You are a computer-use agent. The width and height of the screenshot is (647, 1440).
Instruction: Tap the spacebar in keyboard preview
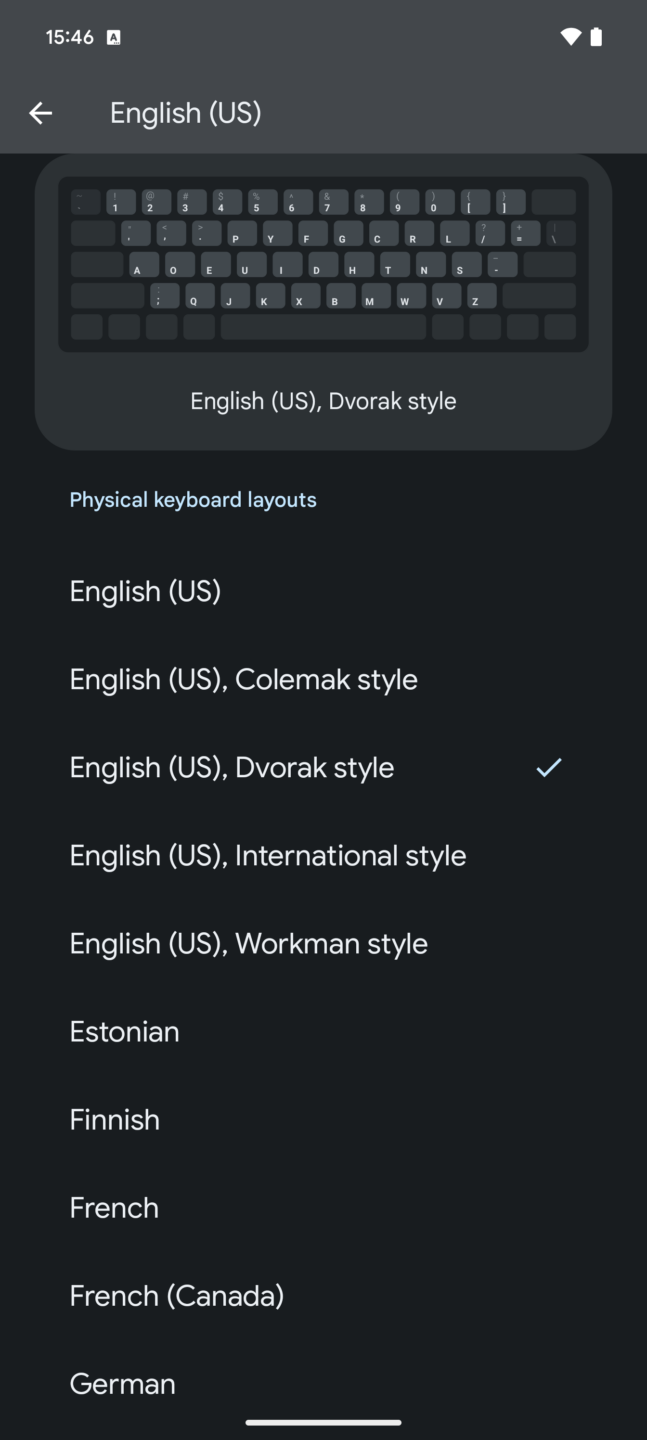(323, 327)
